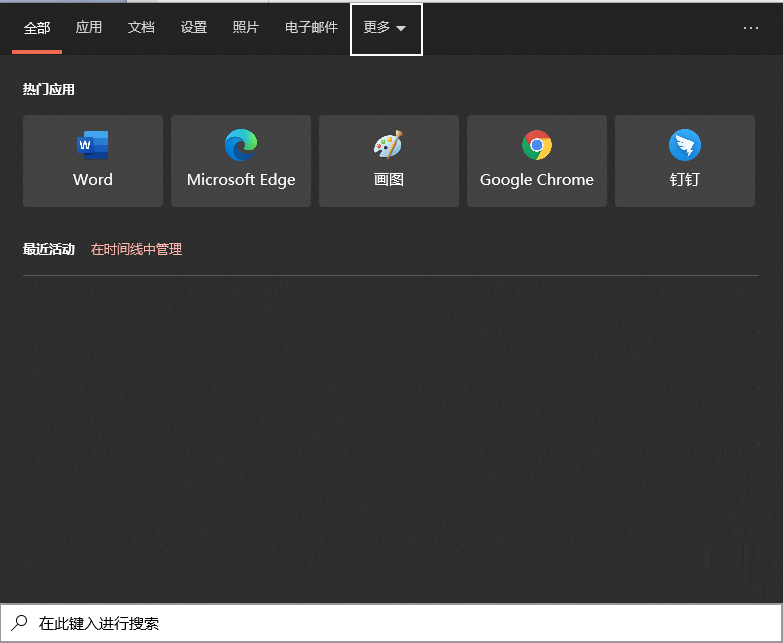Image resolution: width=783 pixels, height=643 pixels.
Task: Launch the Google Chrome app tile
Action: pyautogui.click(x=537, y=161)
